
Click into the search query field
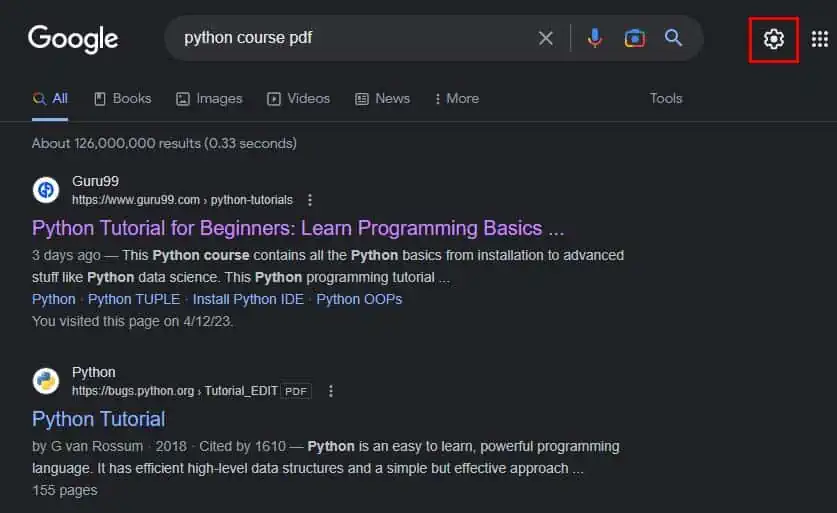pos(352,38)
